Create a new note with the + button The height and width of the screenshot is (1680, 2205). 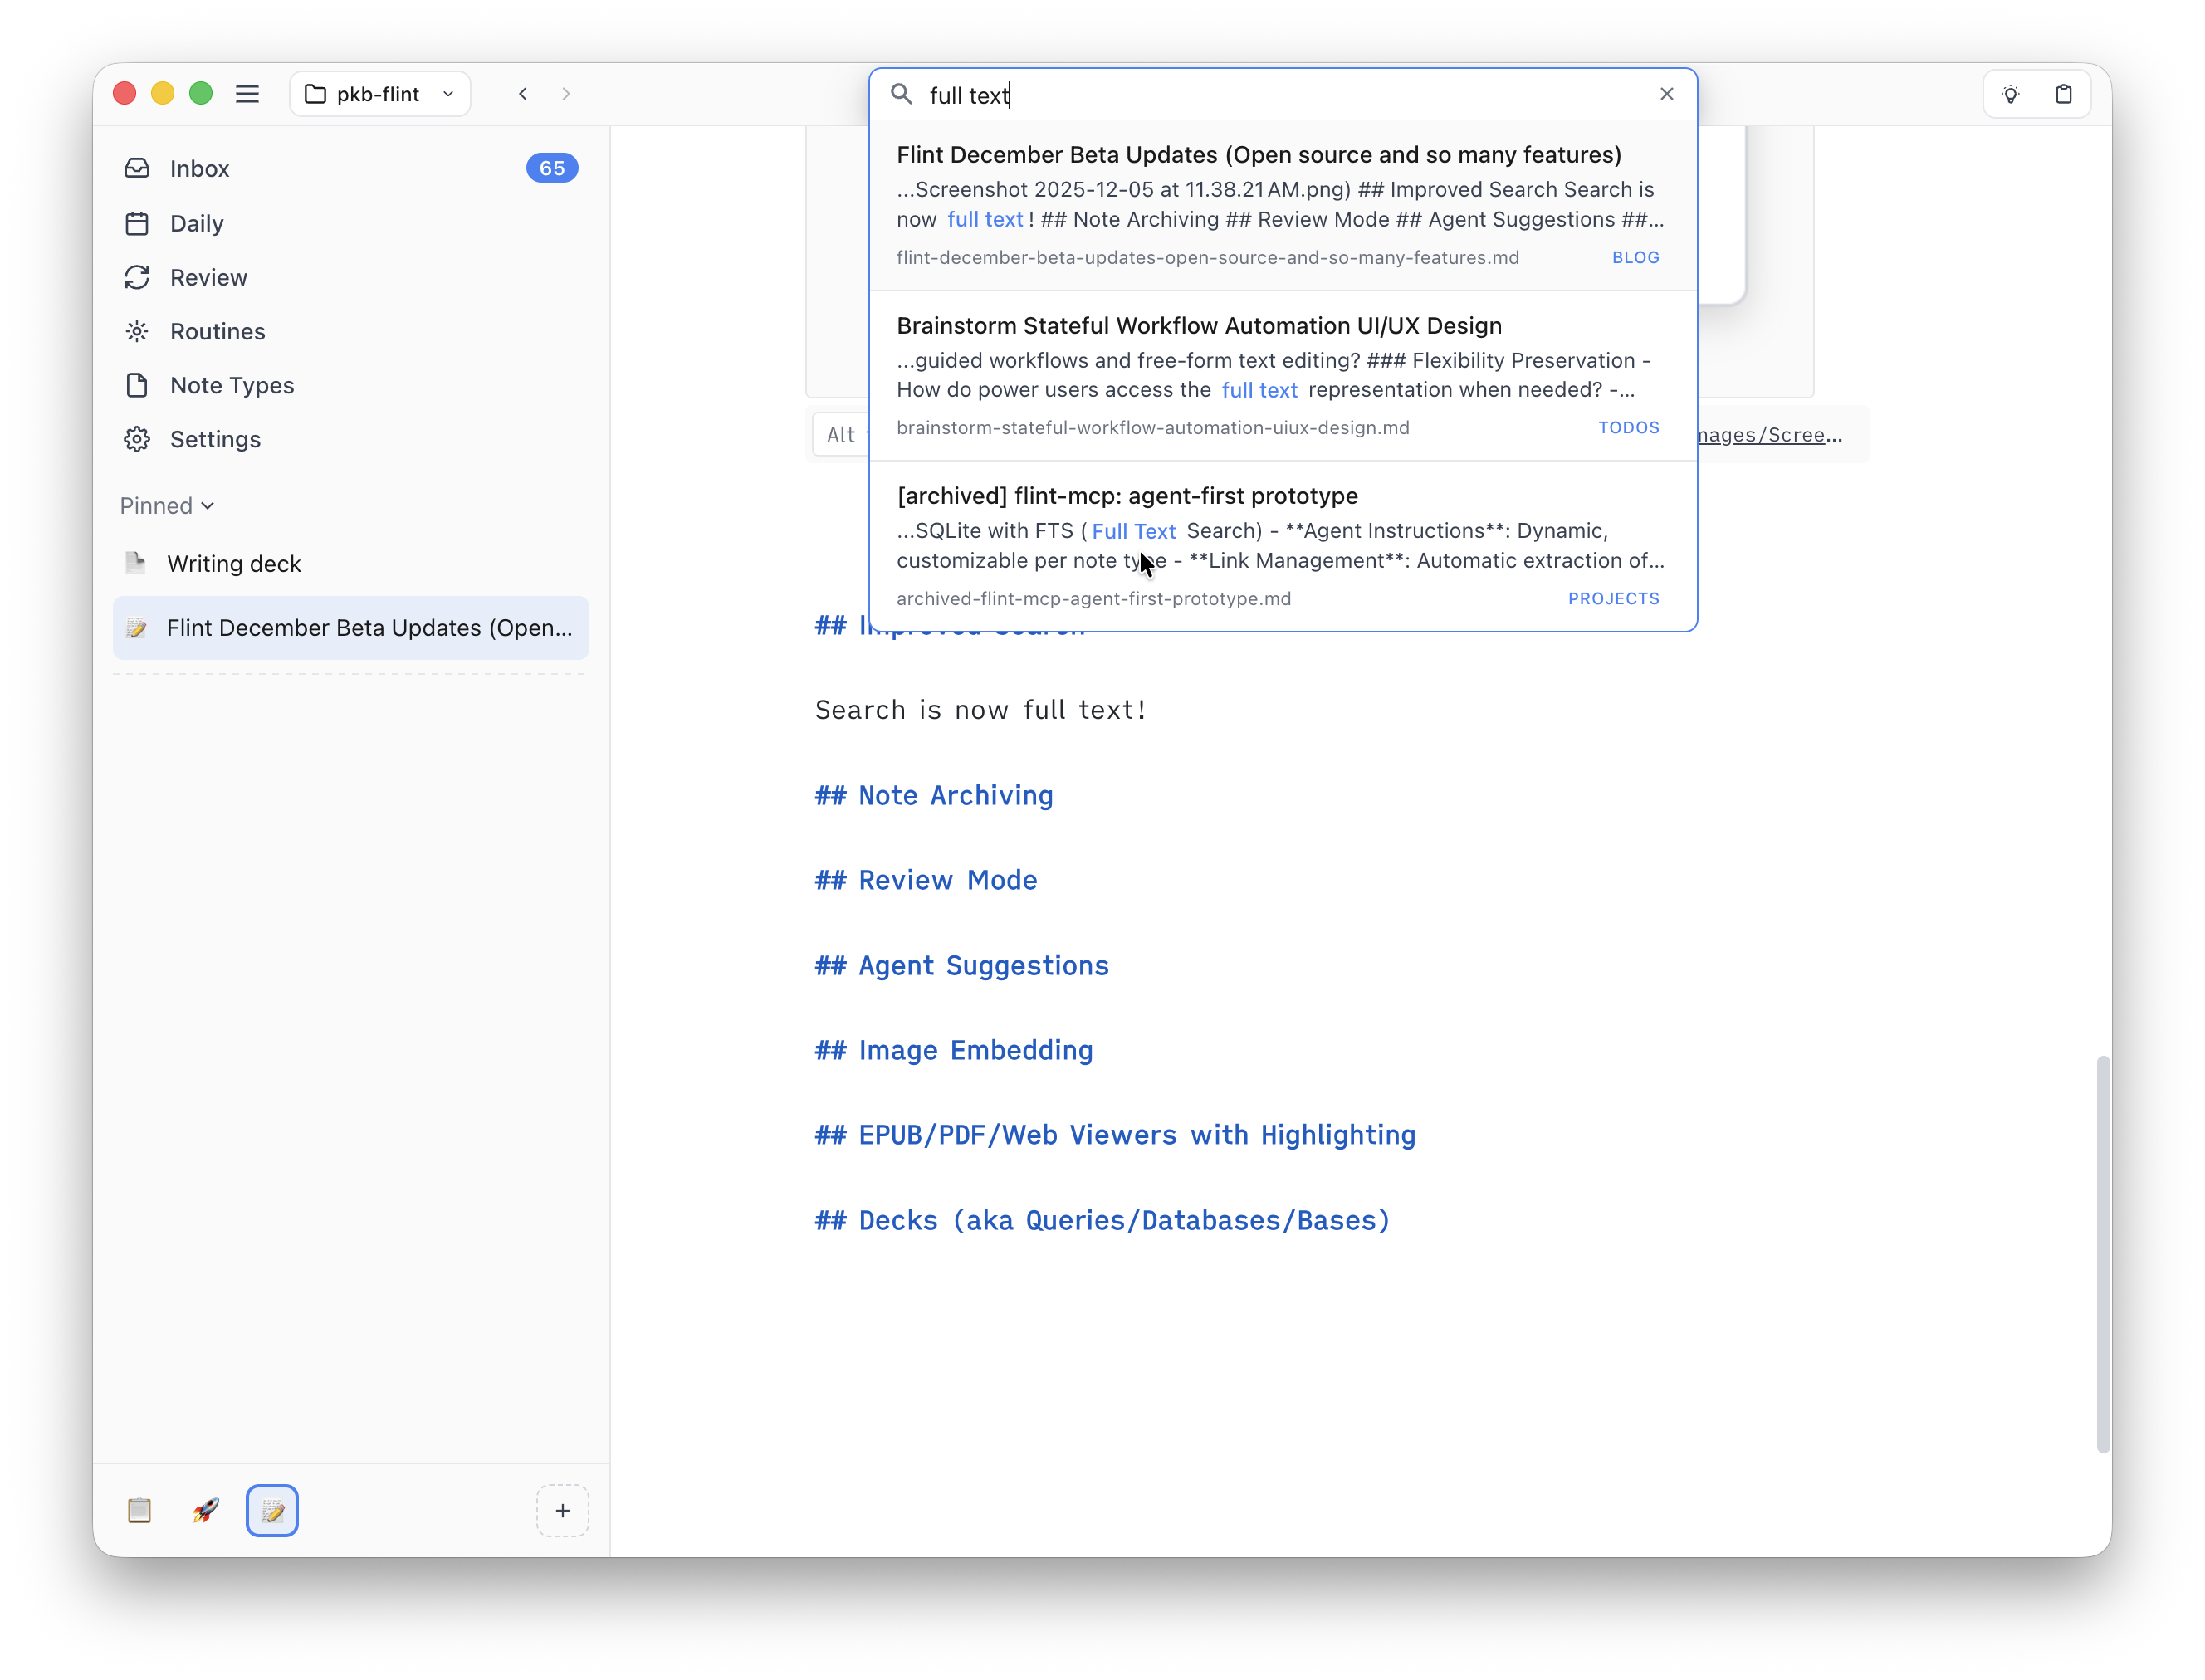[x=563, y=1511]
